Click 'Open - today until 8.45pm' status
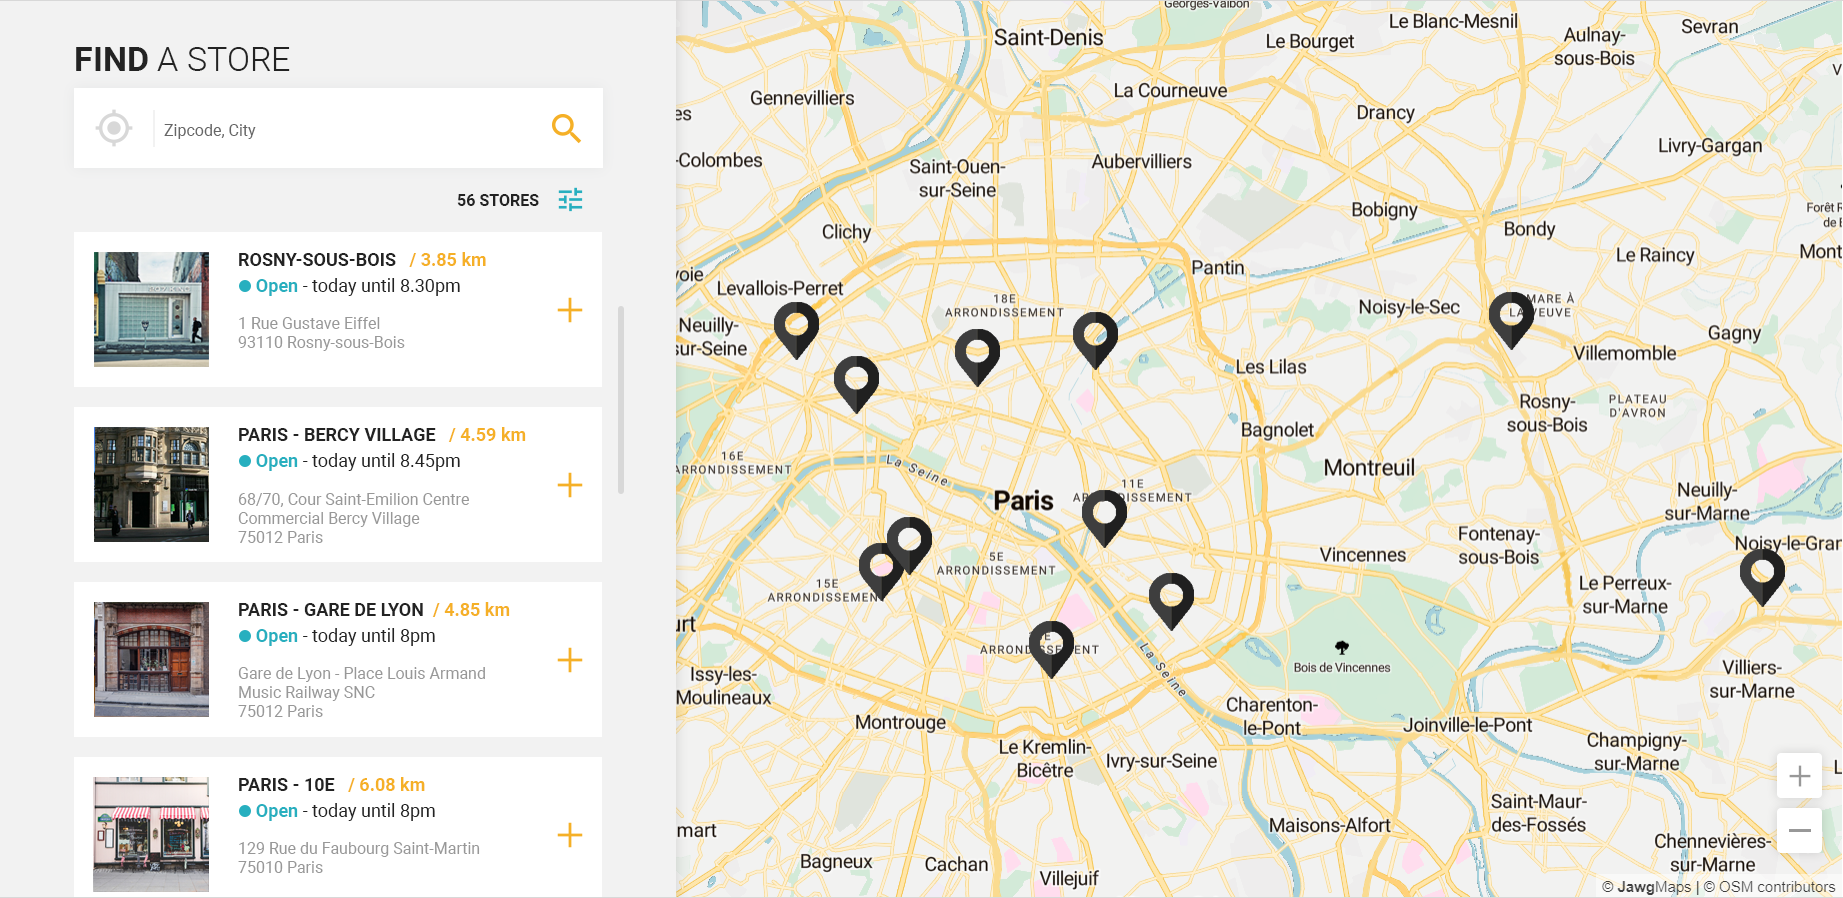Viewport: 1843px width, 898px height. 349,461
